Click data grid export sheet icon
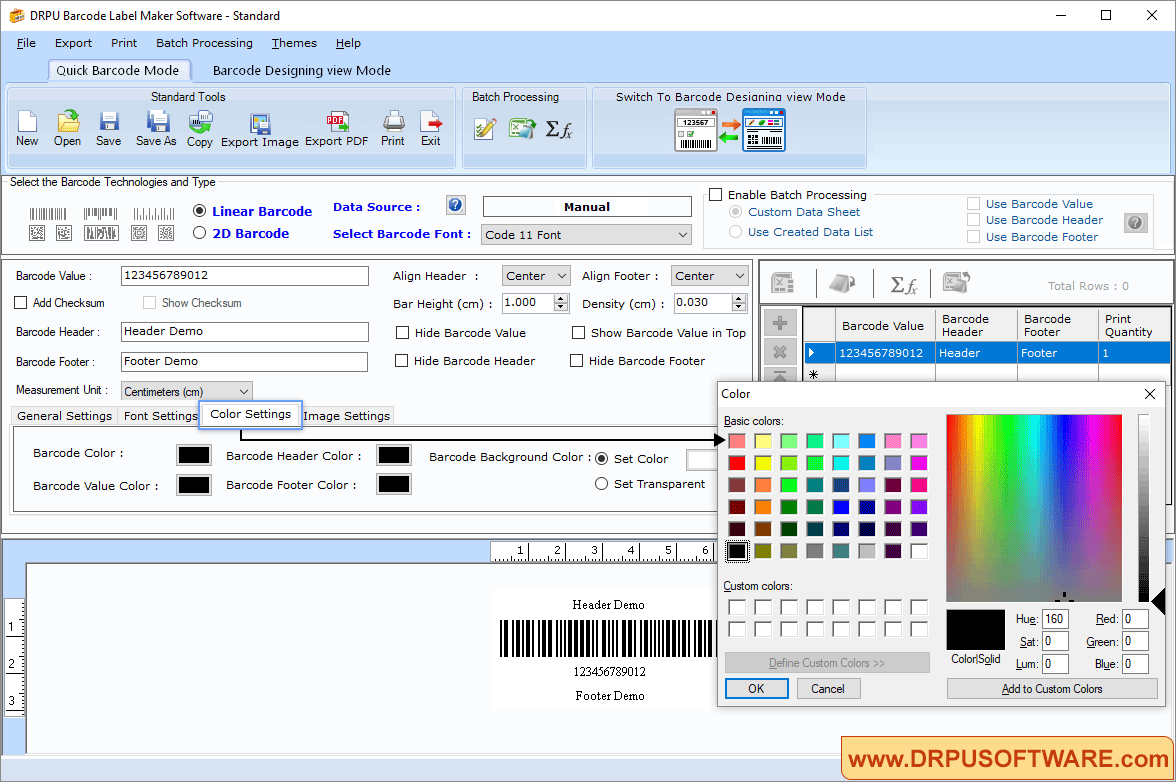Screen dimensions: 1176x782 (x=956, y=283)
